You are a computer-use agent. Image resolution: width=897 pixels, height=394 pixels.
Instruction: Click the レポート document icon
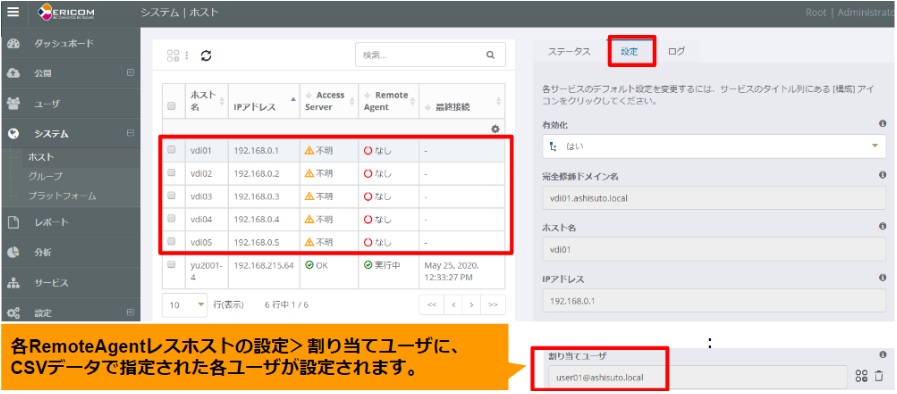(x=14, y=222)
